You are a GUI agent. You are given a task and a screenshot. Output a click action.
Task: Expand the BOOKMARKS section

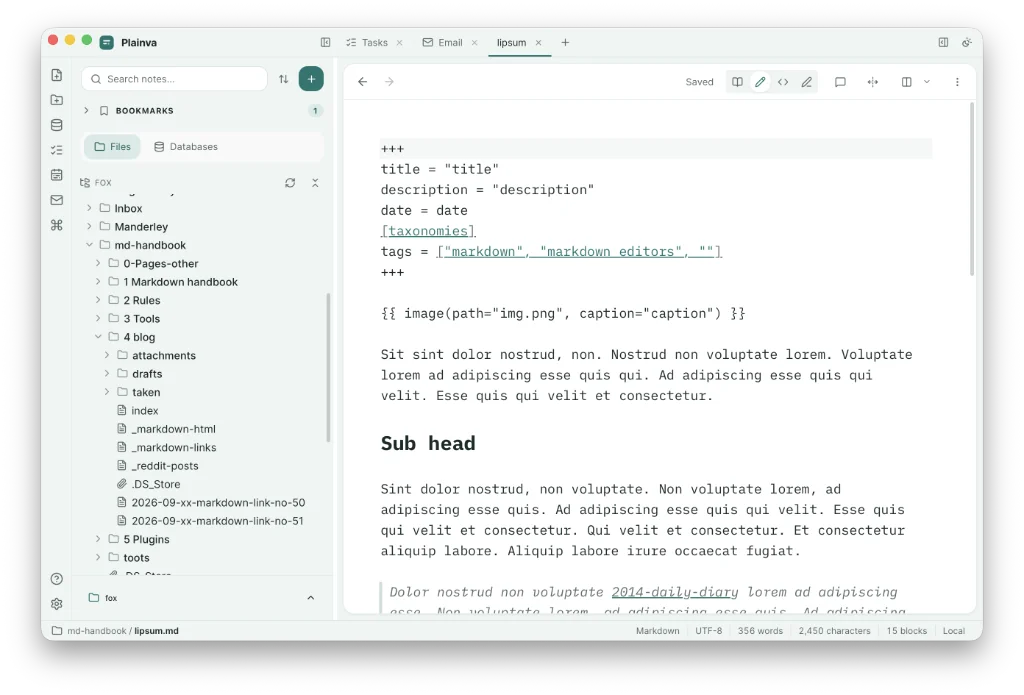(86, 110)
